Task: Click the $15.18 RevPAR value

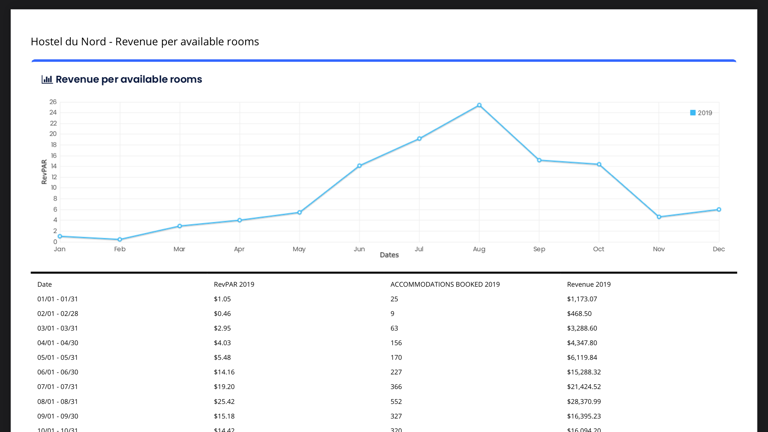Action: coord(224,416)
